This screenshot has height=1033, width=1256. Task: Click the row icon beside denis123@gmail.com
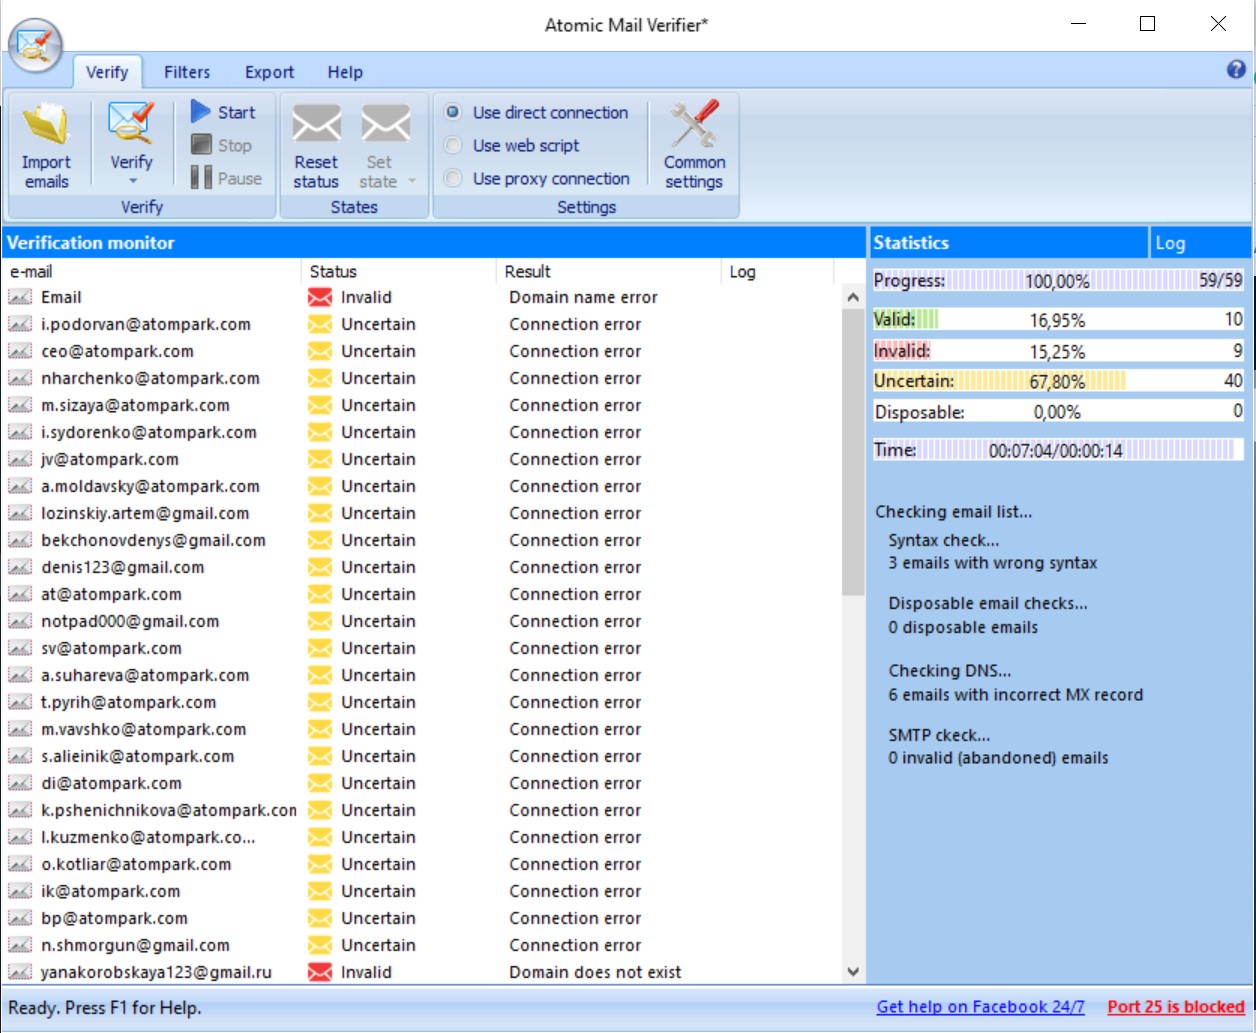point(20,567)
